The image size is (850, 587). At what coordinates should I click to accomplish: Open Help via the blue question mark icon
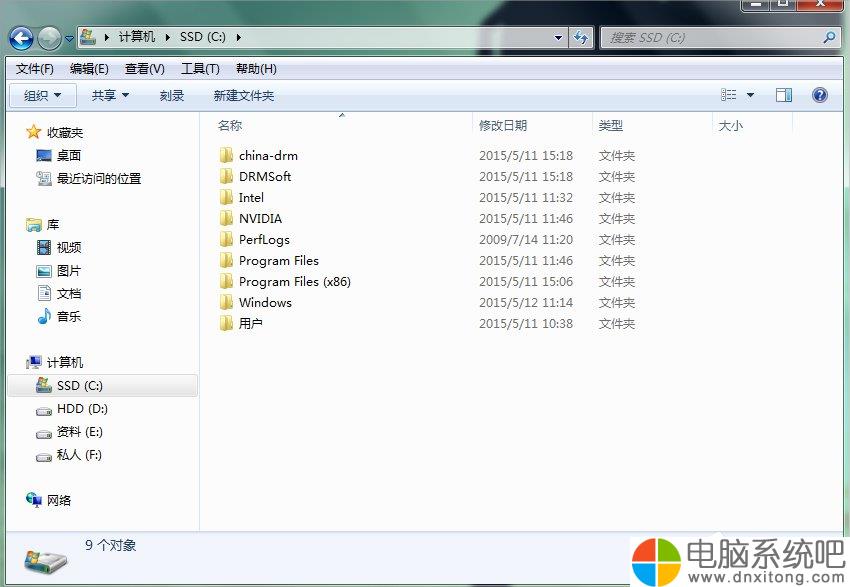click(x=819, y=95)
